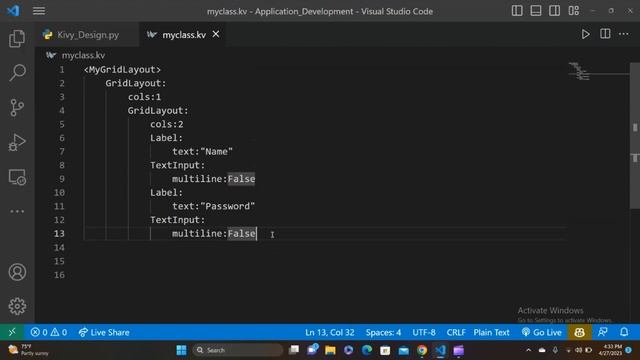Open Customize Layout options
This screenshot has width=640, height=360.
[x=573, y=11]
